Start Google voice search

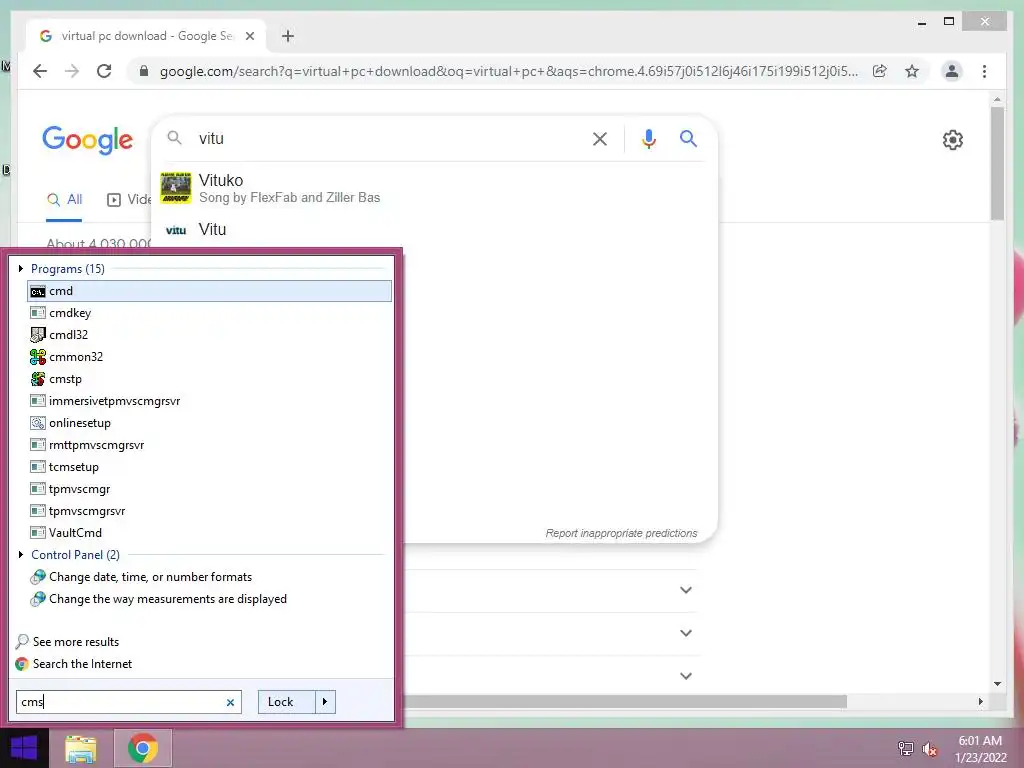[648, 139]
